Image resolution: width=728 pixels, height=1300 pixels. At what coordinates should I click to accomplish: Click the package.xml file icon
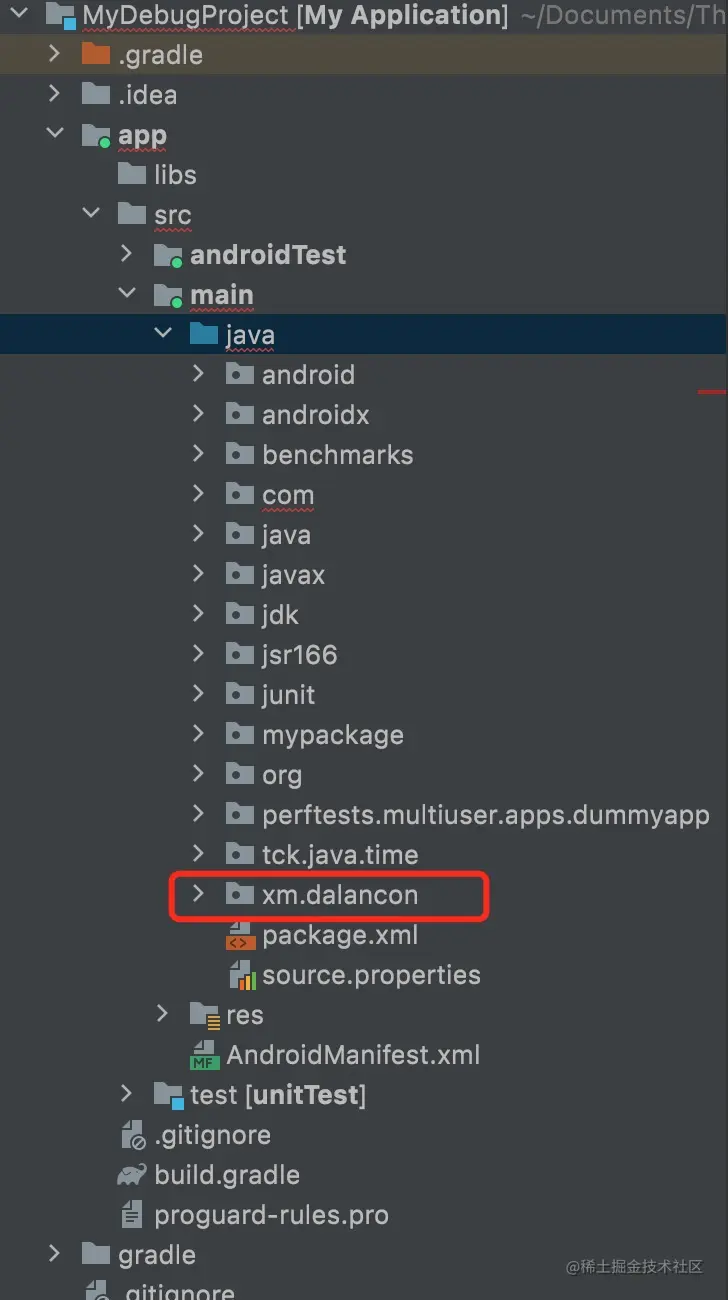[241, 935]
